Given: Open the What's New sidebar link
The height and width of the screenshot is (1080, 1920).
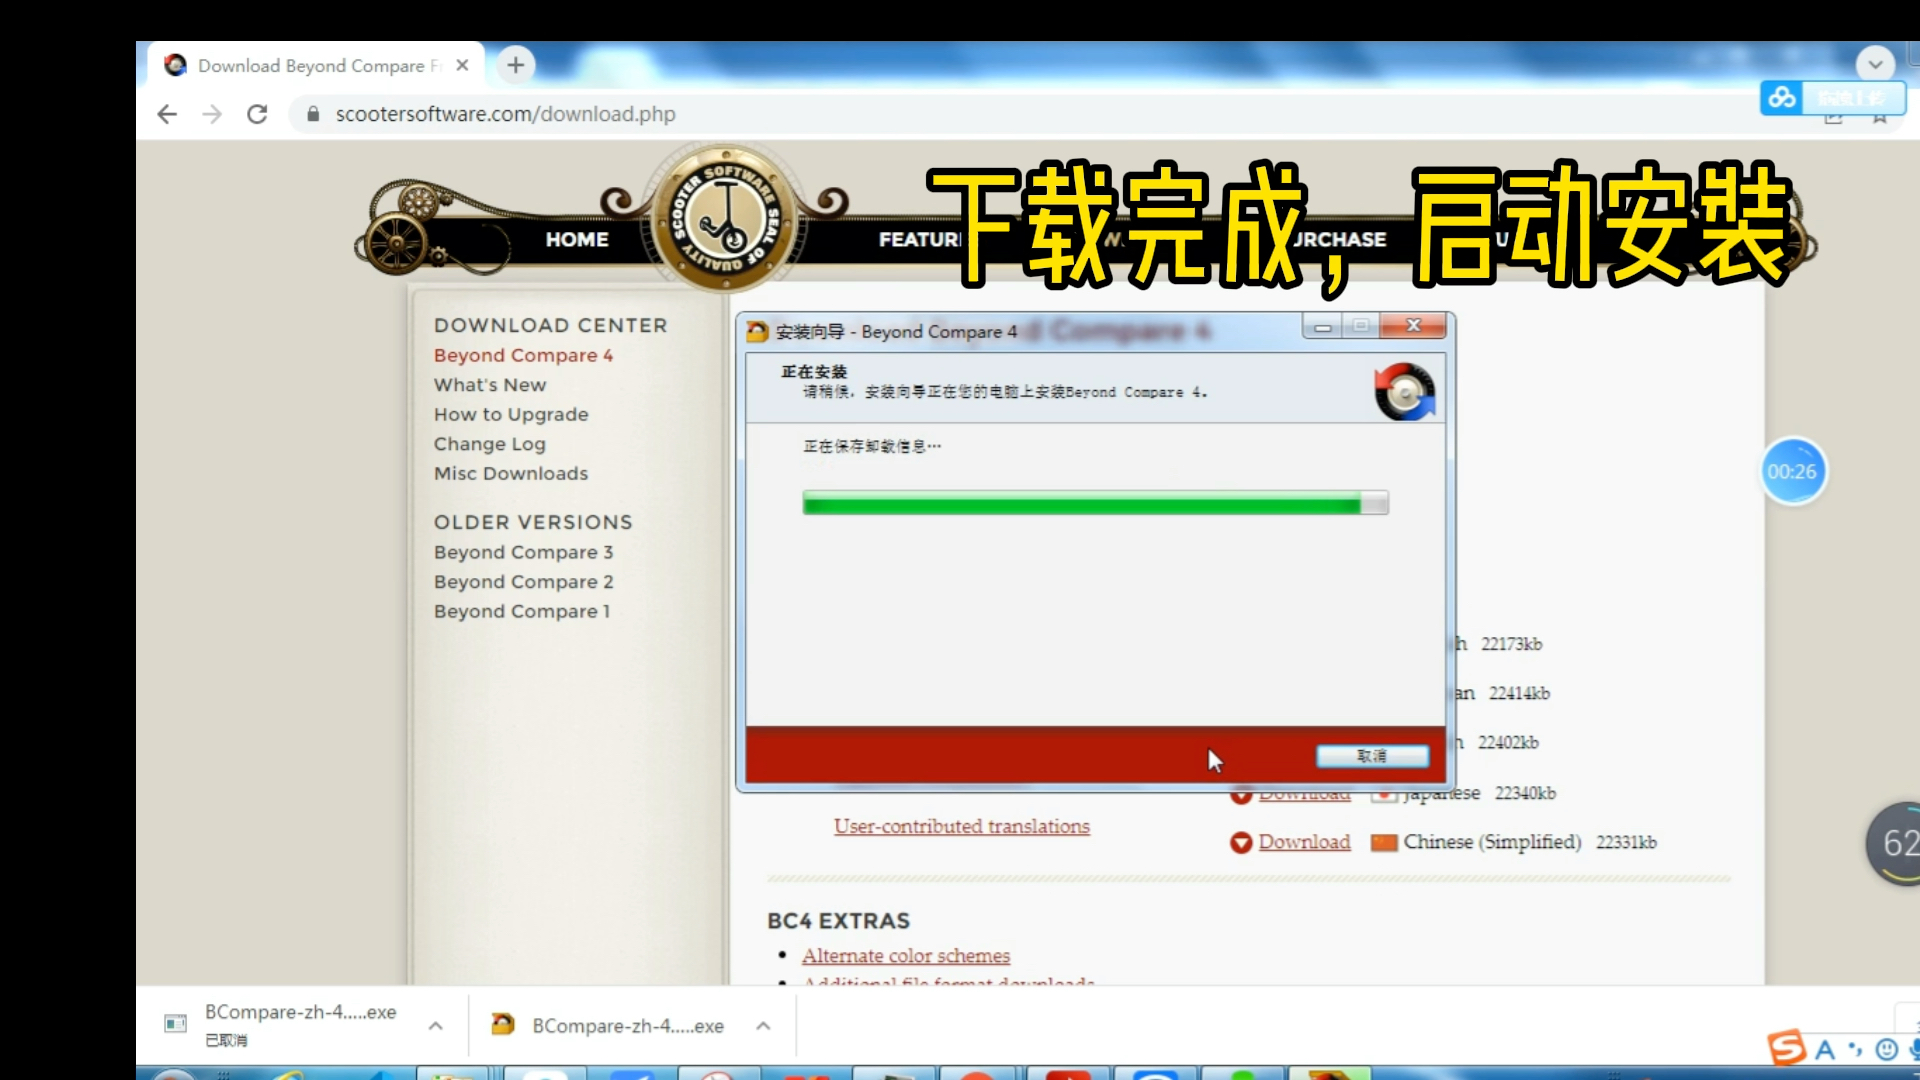Looking at the screenshot, I should [x=490, y=385].
